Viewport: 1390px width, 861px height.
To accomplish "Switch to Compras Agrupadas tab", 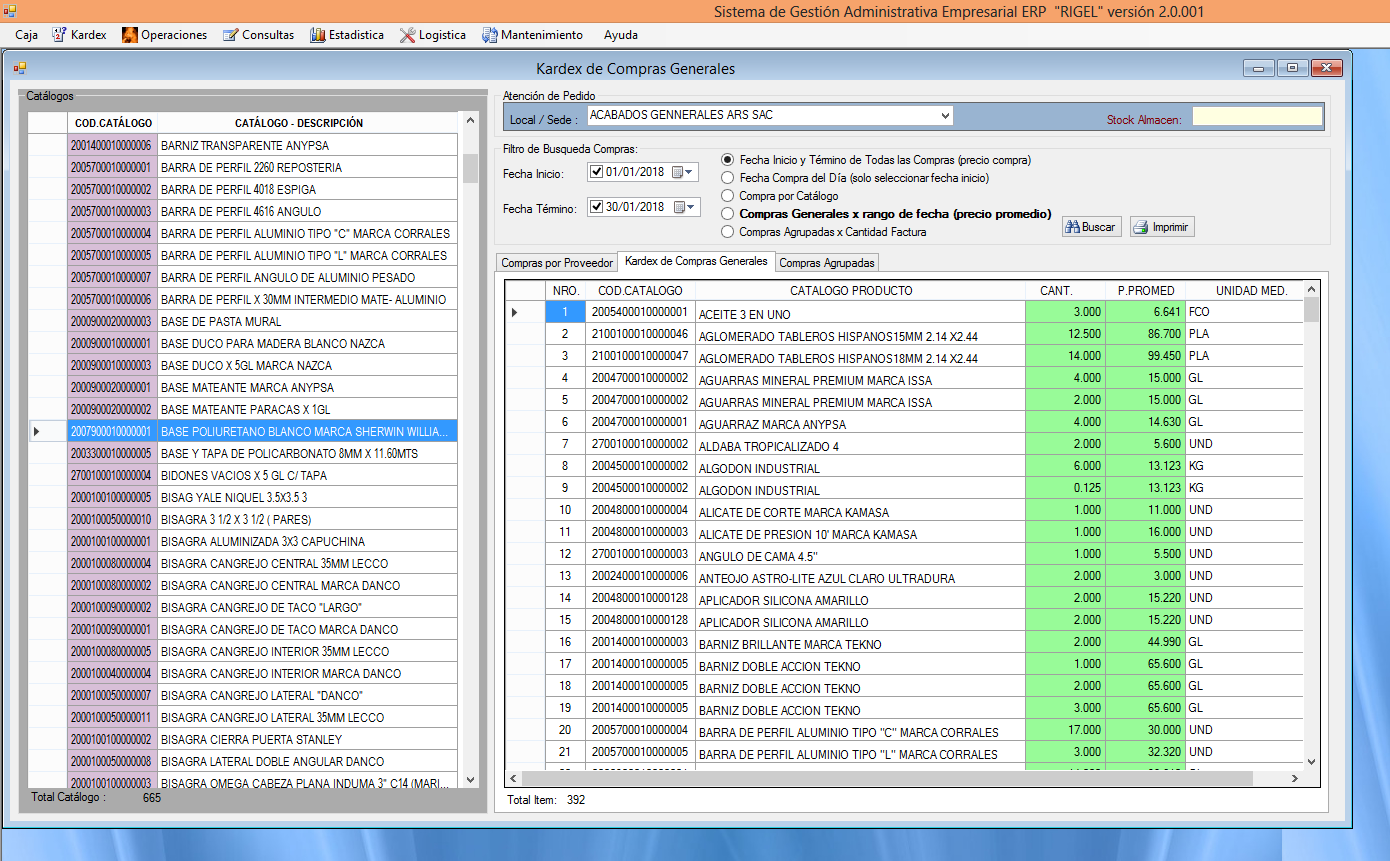I will click(x=827, y=263).
